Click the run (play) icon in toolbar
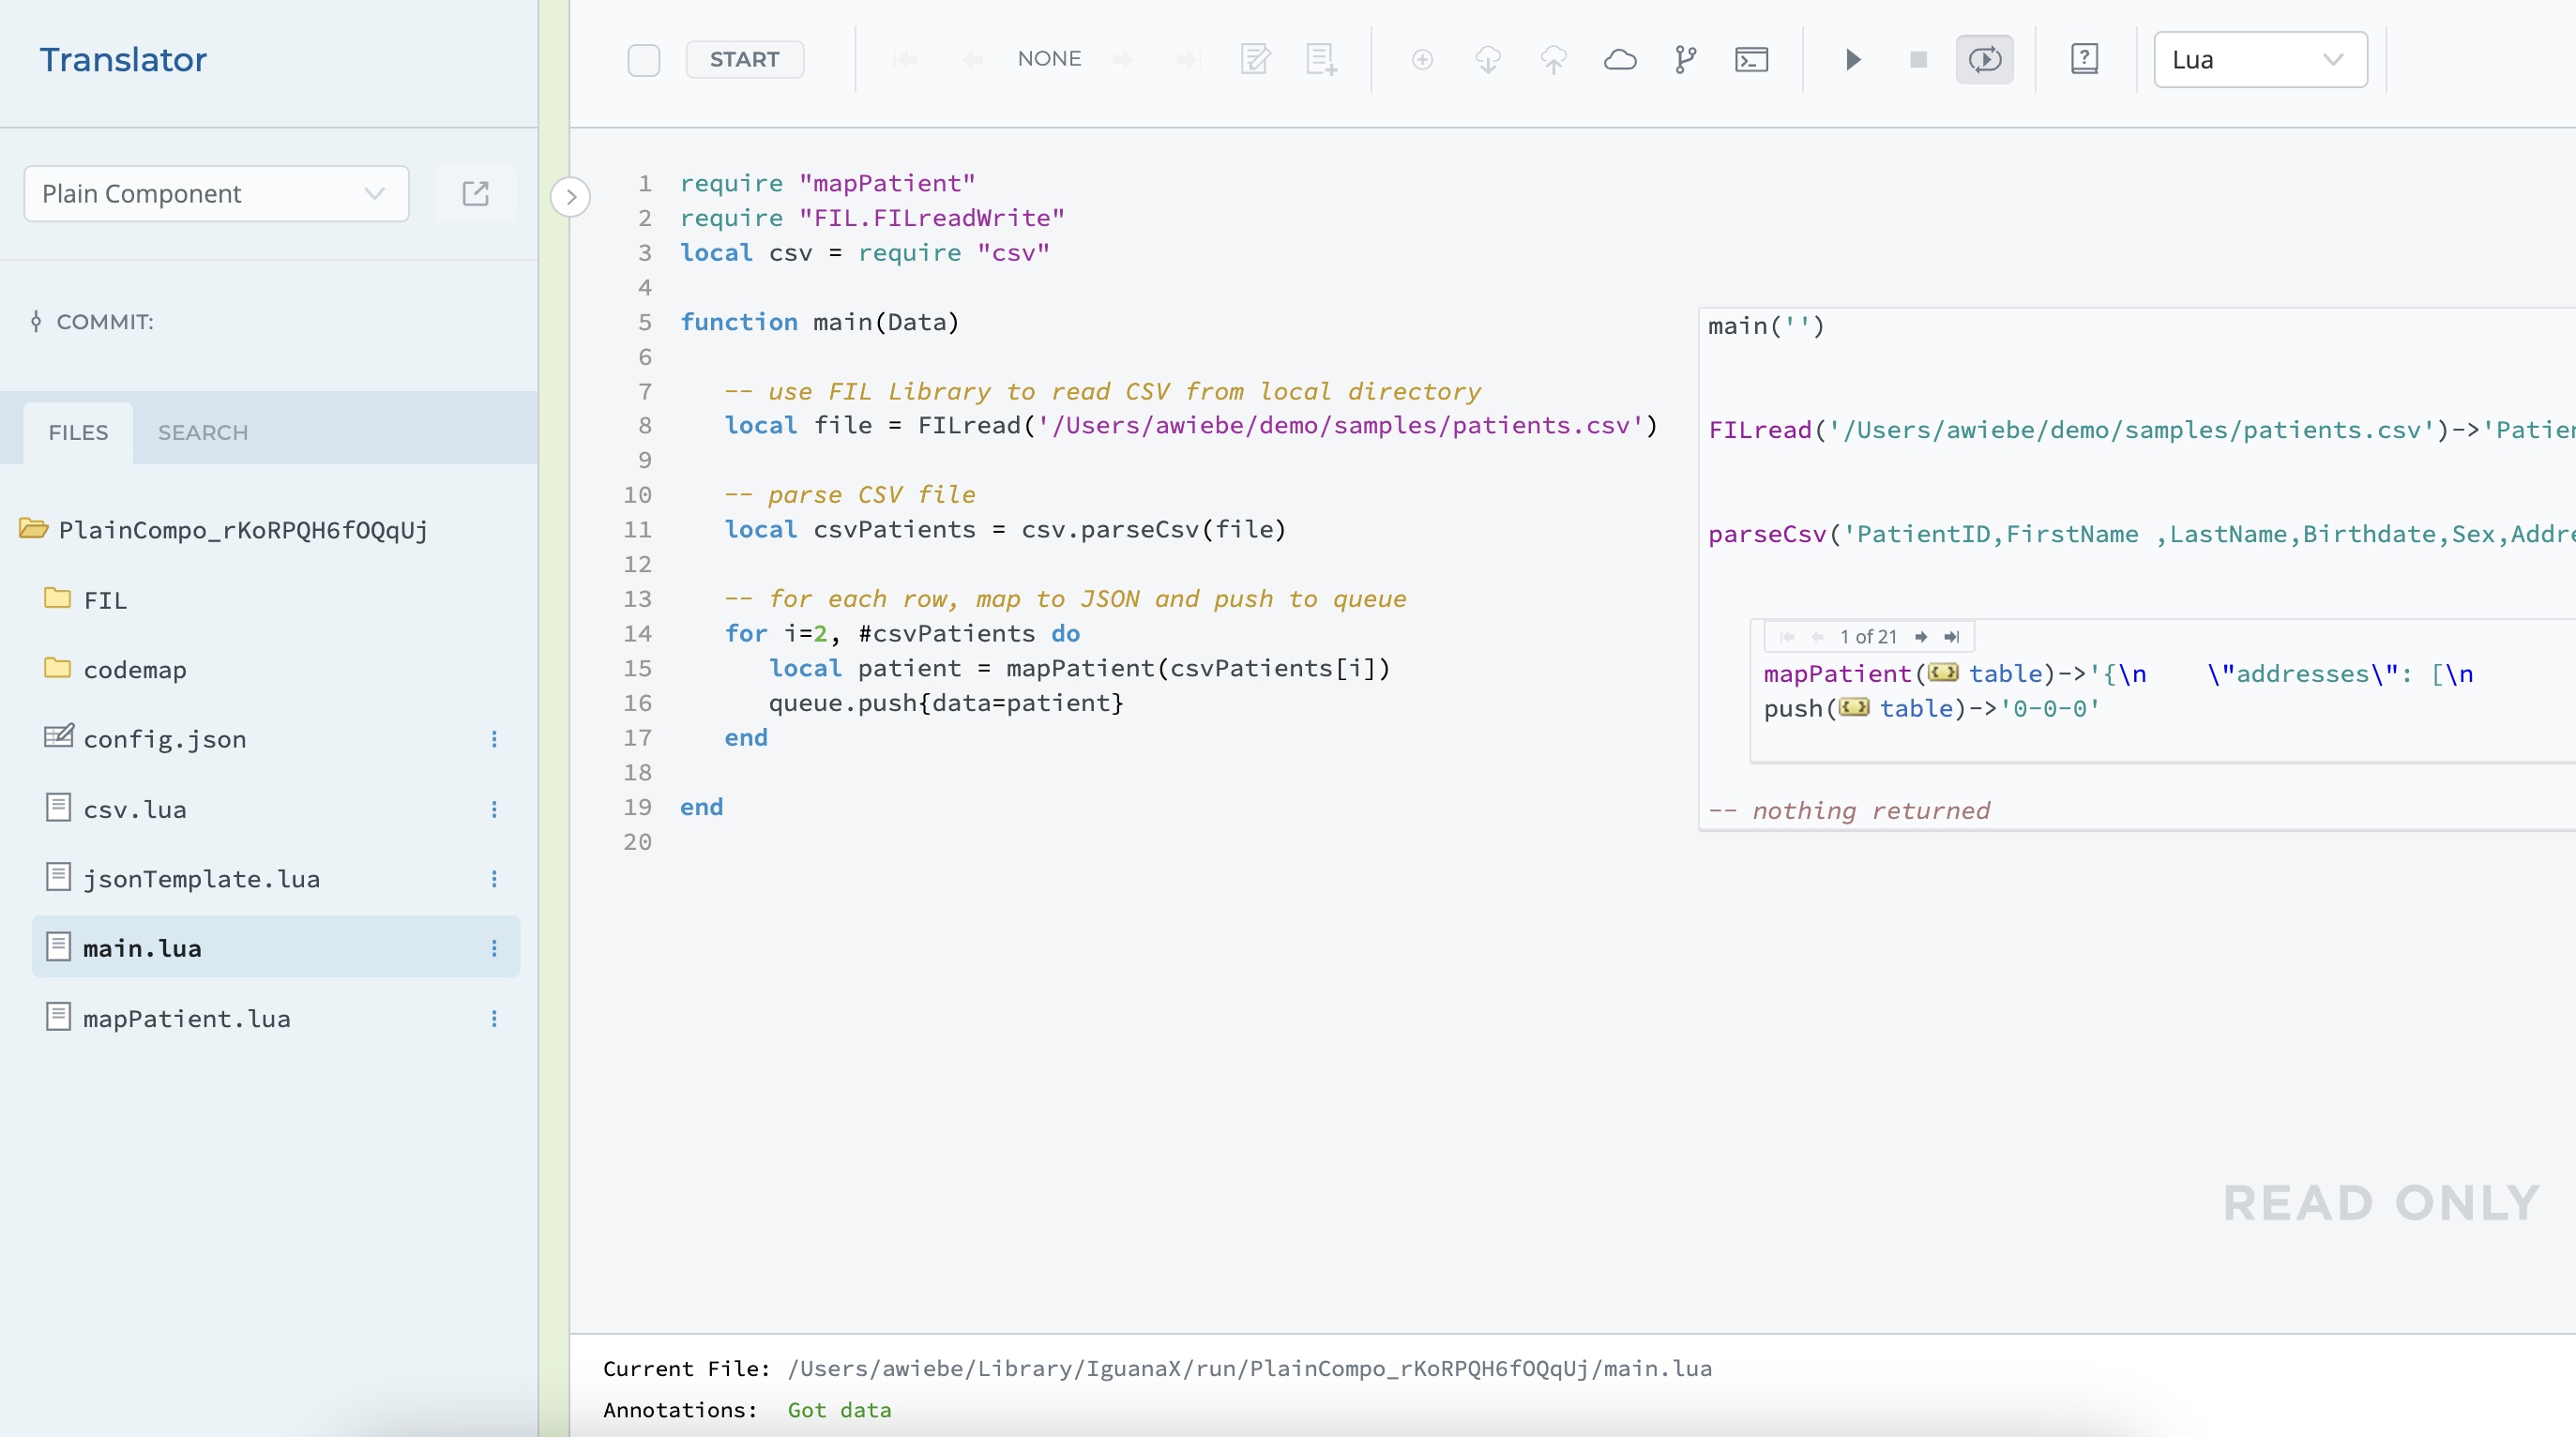The height and width of the screenshot is (1437, 2576). tap(1852, 60)
